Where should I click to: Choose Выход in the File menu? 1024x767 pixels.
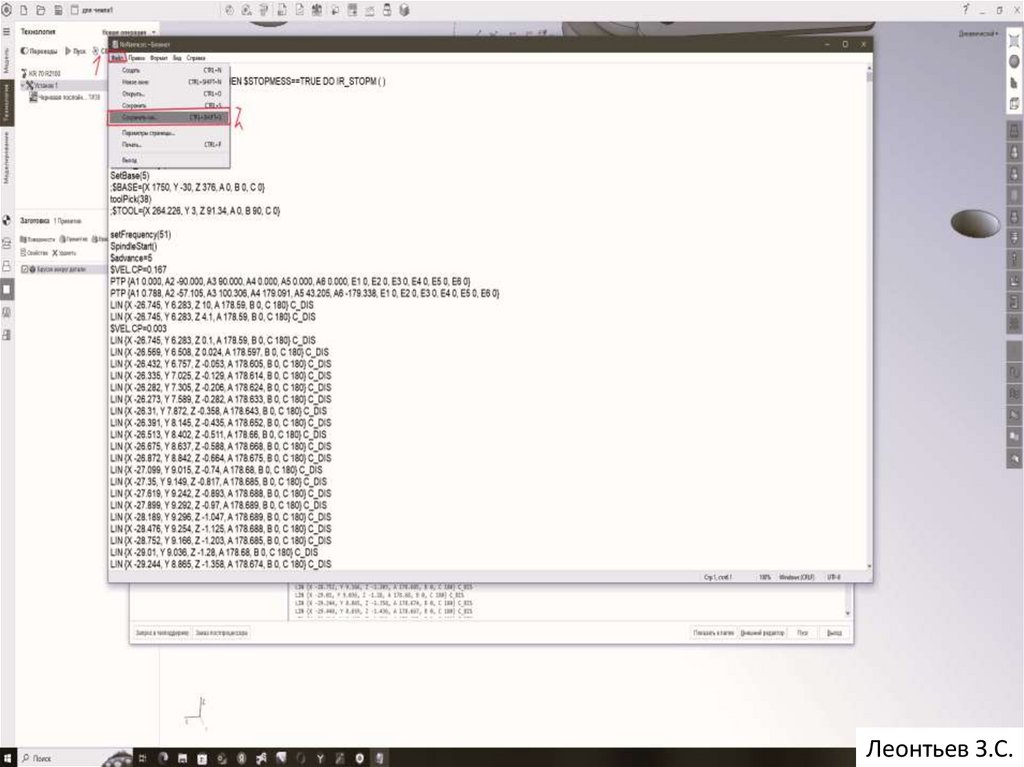click(168, 161)
